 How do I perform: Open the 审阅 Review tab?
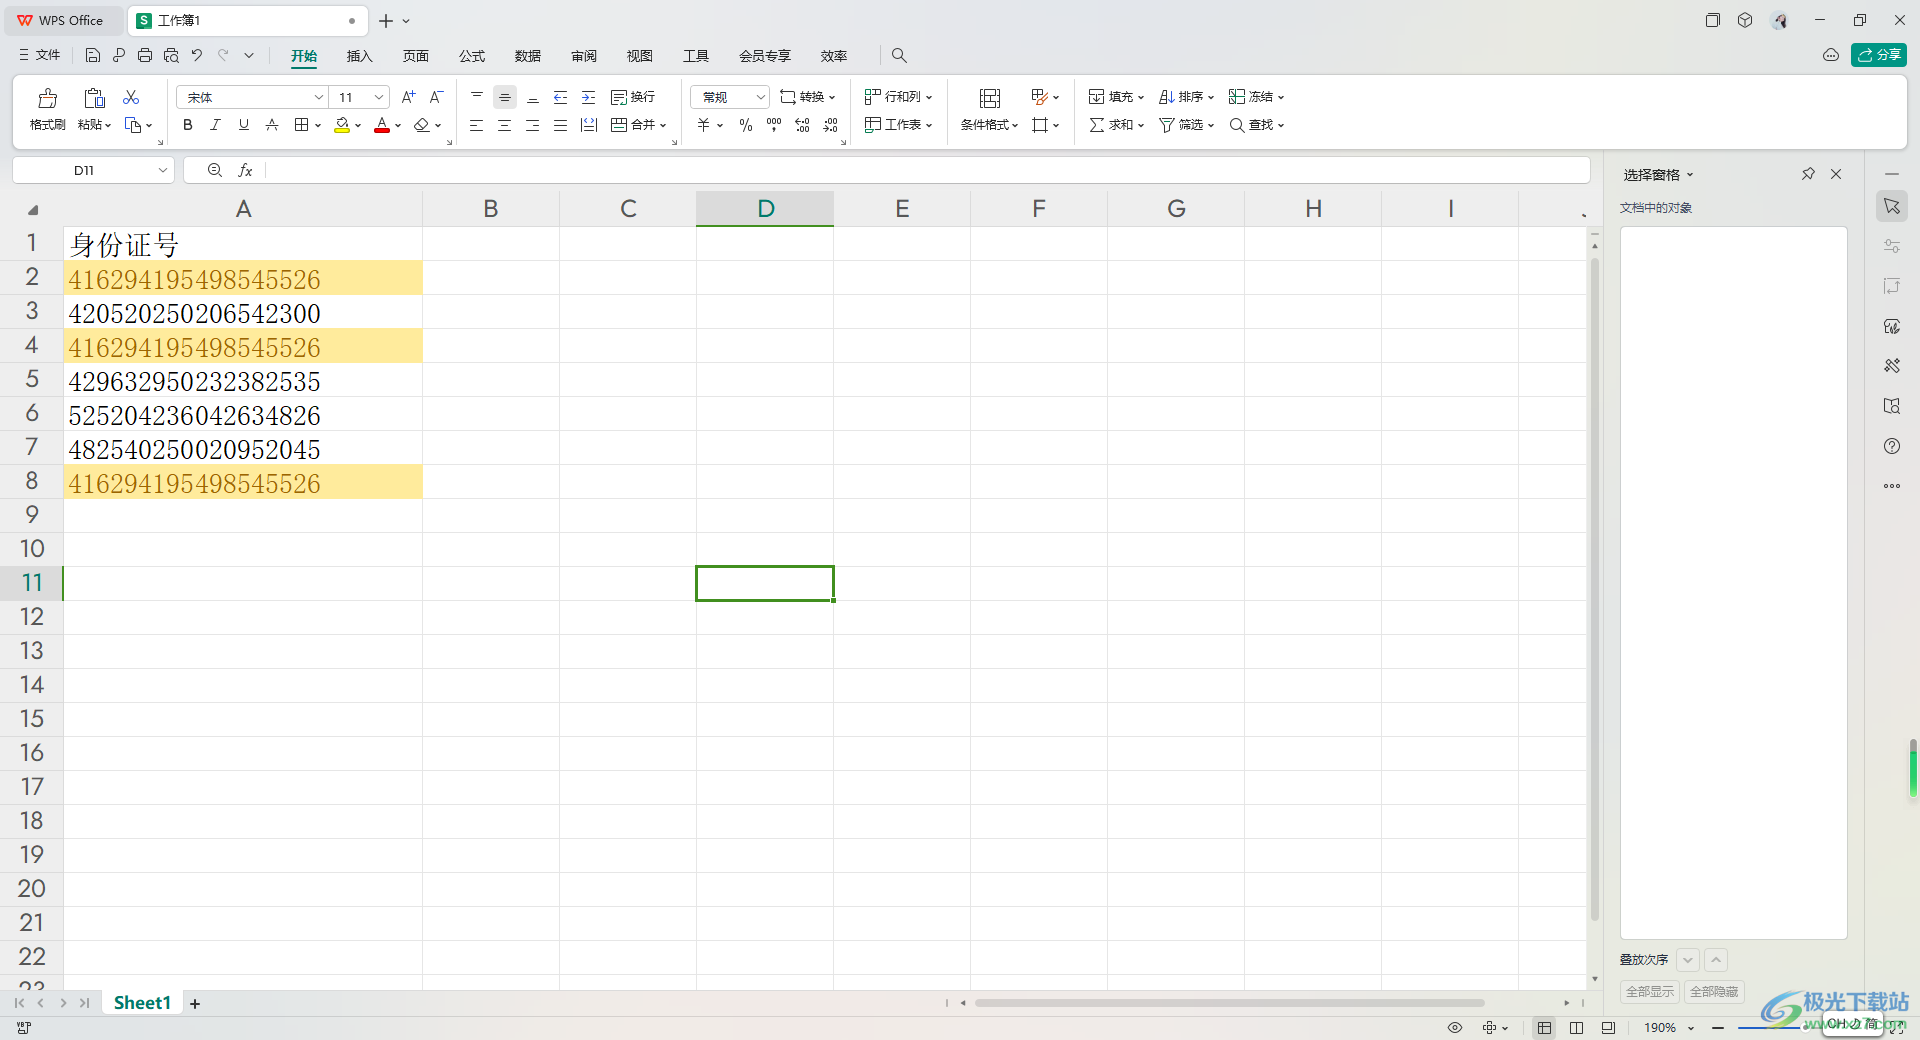tap(584, 56)
